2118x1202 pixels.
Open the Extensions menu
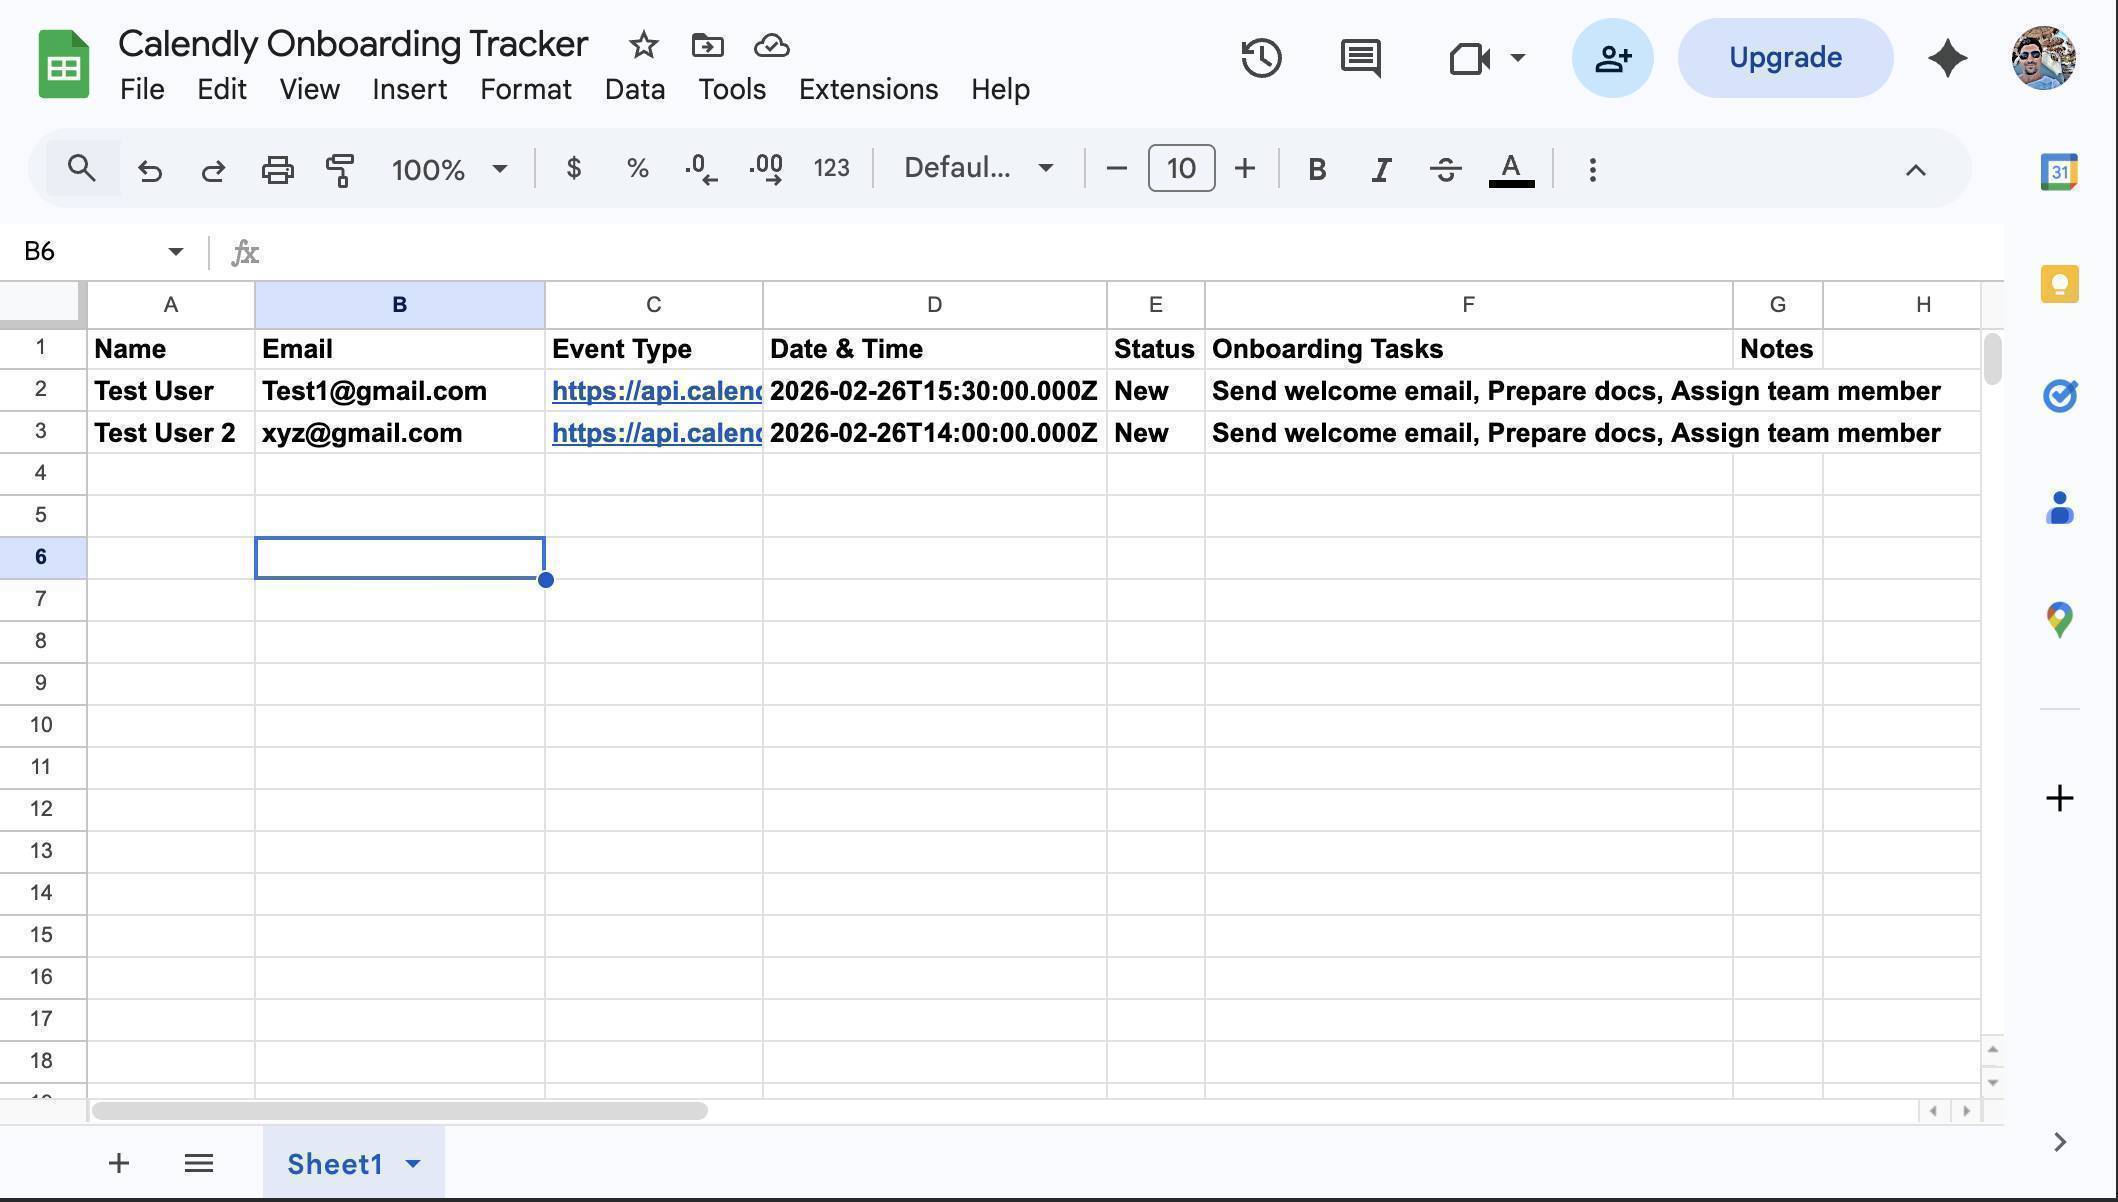tap(867, 89)
